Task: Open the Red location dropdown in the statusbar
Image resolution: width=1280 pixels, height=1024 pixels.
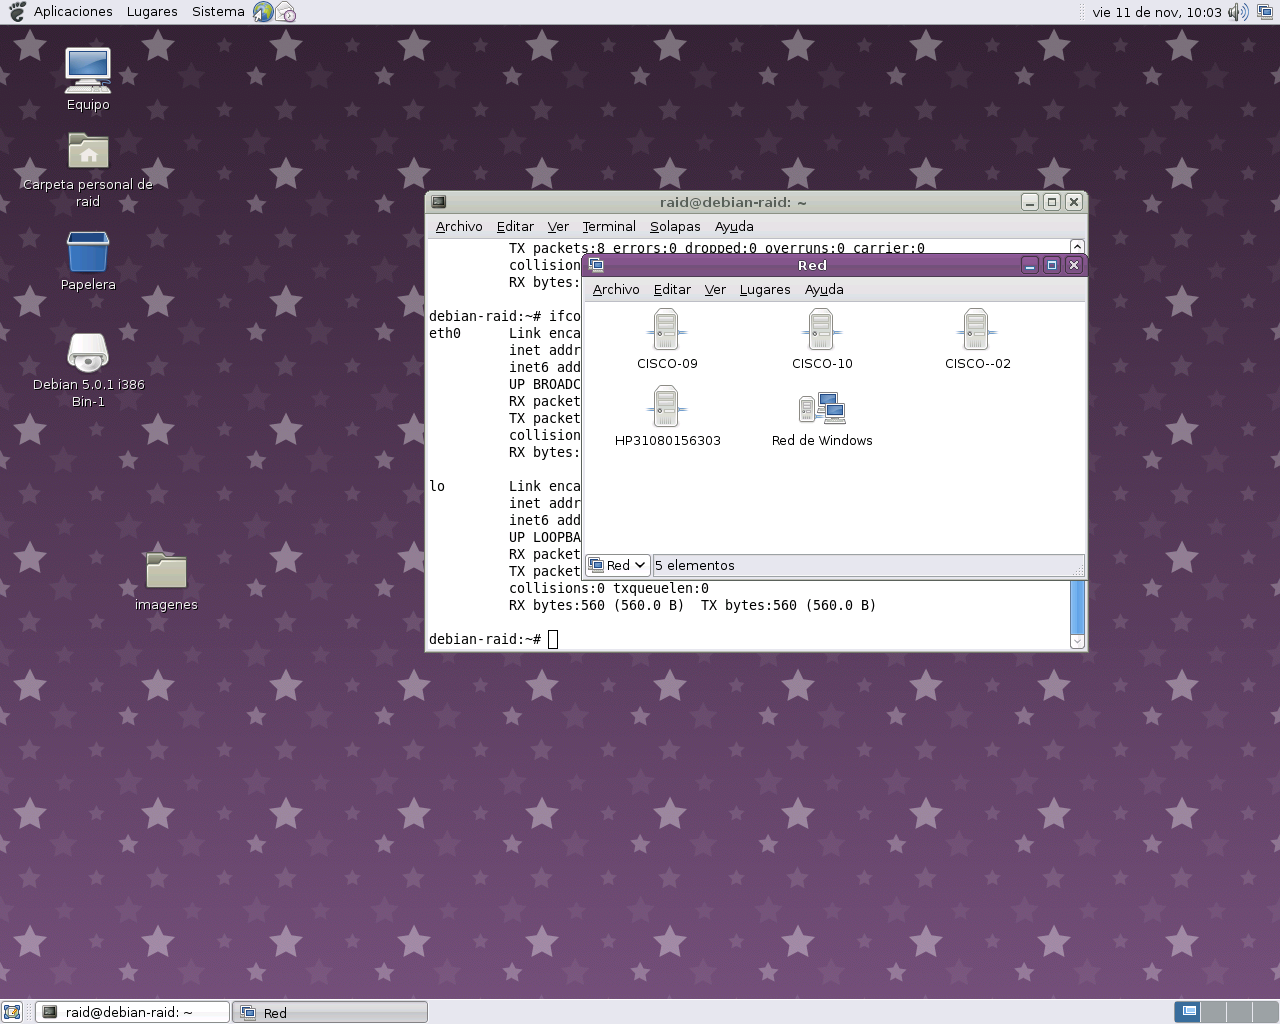Action: click(x=617, y=565)
